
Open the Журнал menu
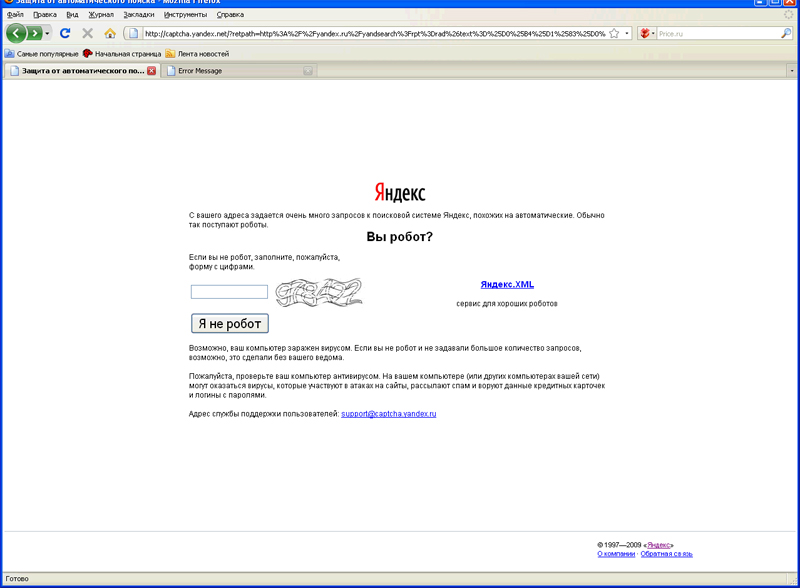point(101,14)
